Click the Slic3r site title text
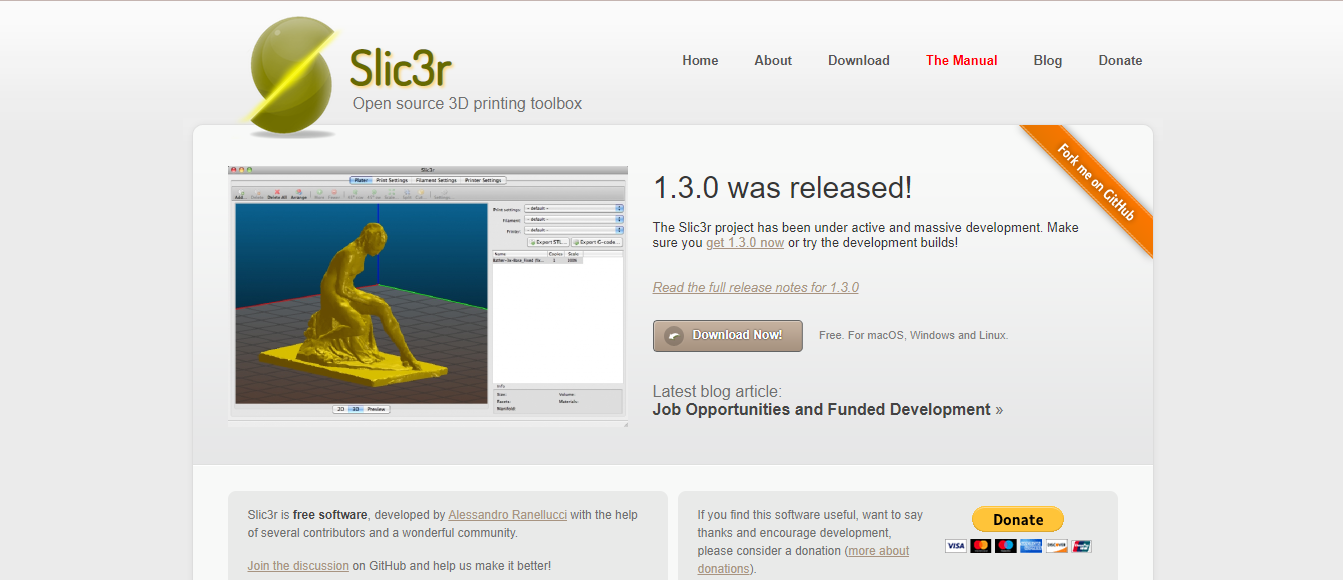The image size is (1343, 580). (x=401, y=69)
